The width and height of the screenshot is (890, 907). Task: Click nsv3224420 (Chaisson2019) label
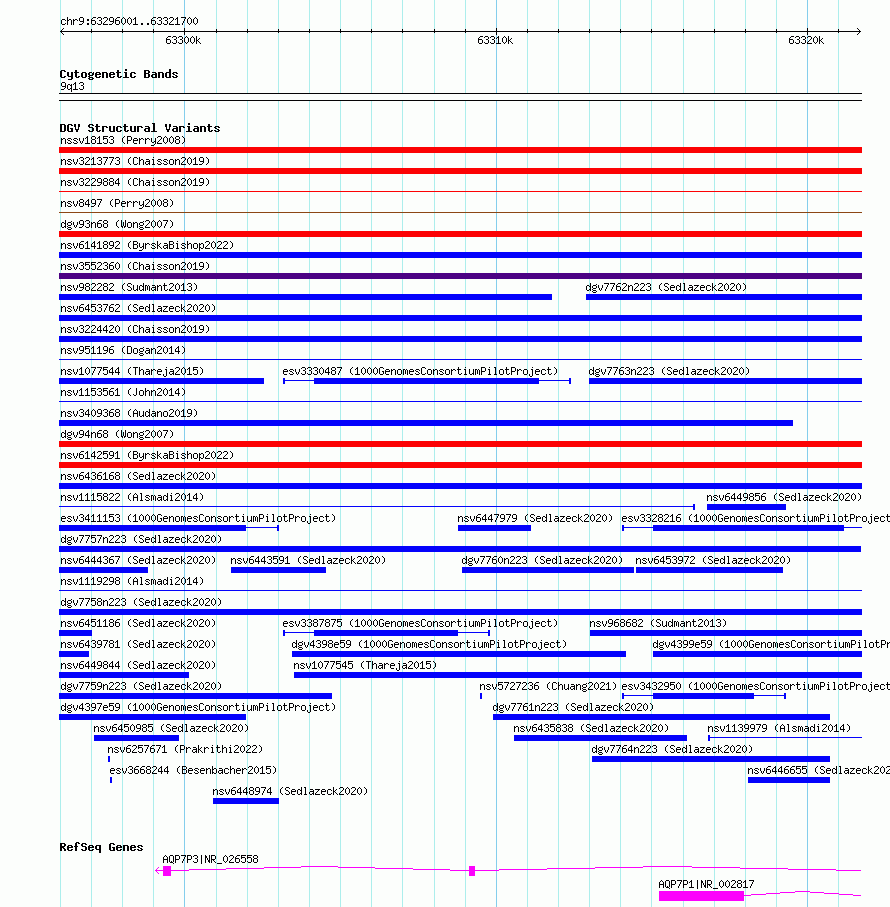tap(135, 329)
